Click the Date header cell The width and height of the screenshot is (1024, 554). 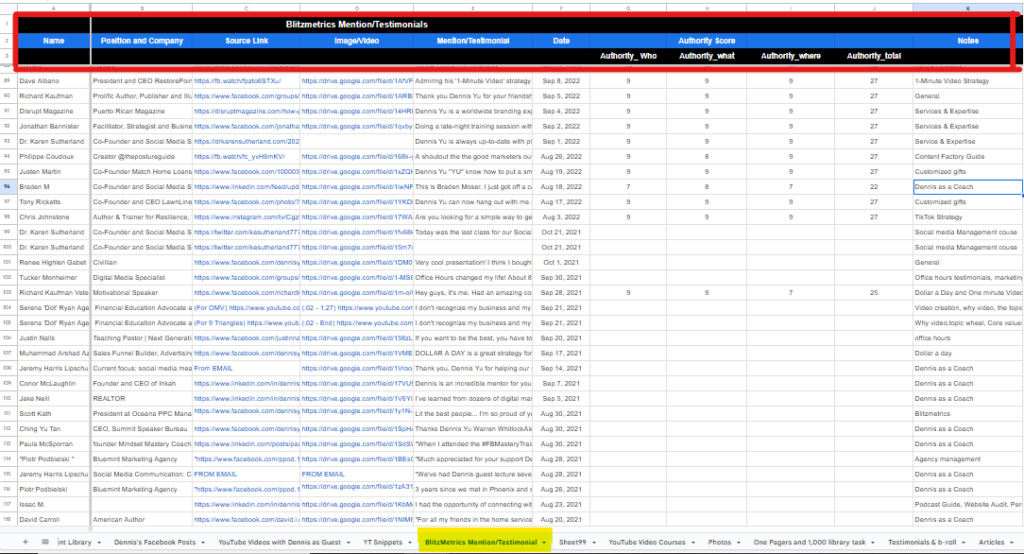pyautogui.click(x=561, y=41)
